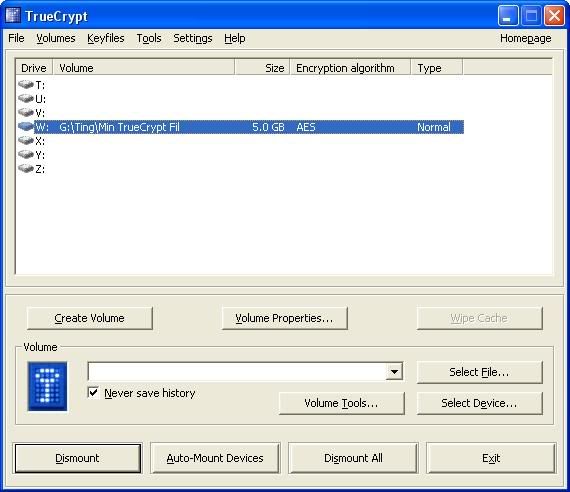Exit TrueCrypt with Exit button
The image size is (570, 492).
(x=491, y=458)
